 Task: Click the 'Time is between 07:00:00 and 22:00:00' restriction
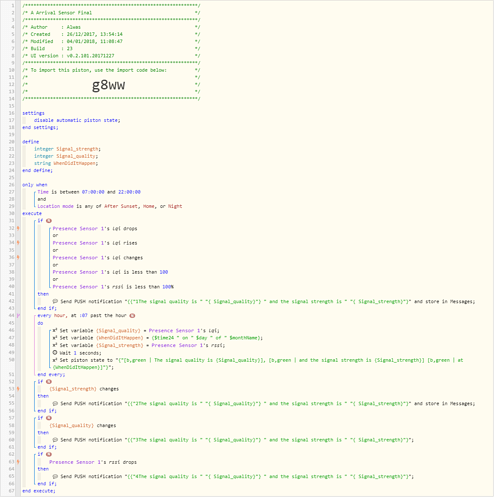(x=89, y=192)
